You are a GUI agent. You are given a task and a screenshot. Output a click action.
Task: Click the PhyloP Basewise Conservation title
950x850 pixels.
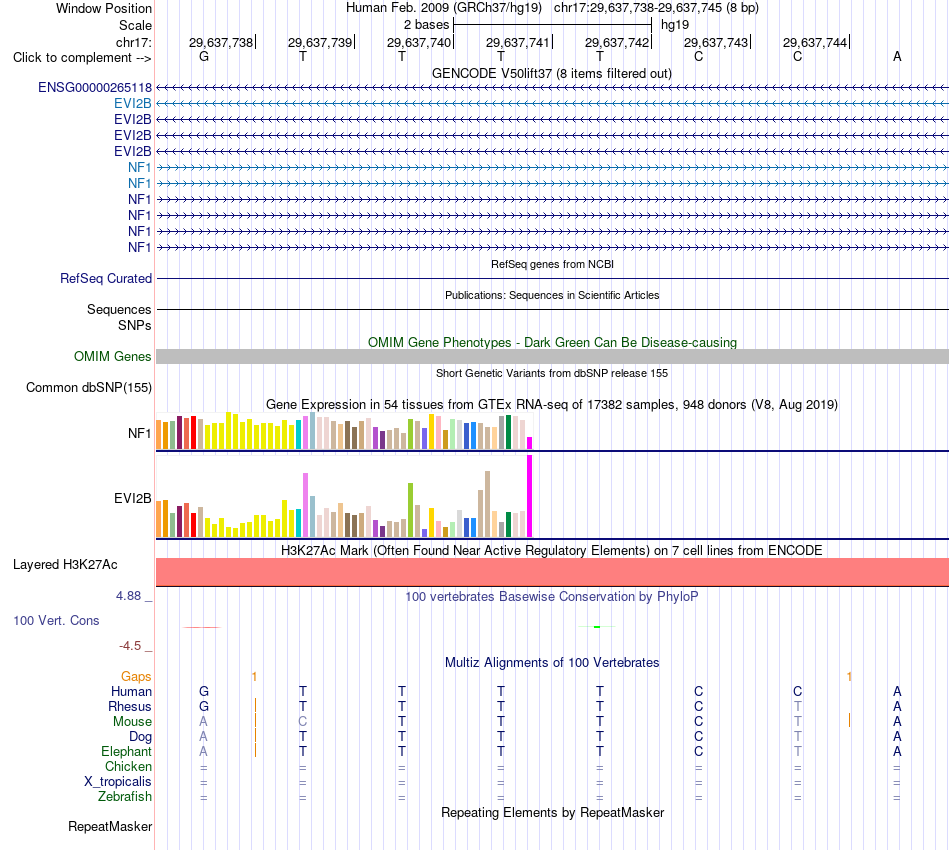[x=552, y=597]
